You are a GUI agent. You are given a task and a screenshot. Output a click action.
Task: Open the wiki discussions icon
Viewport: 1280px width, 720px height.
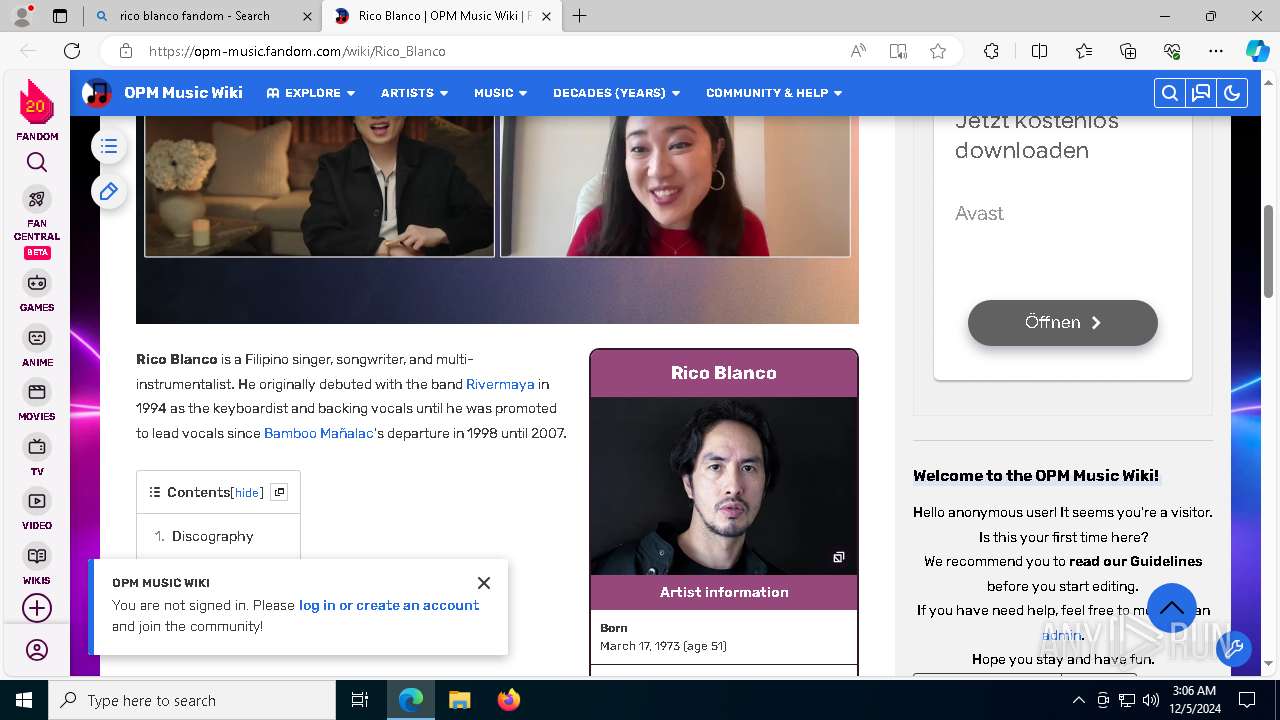1201,93
